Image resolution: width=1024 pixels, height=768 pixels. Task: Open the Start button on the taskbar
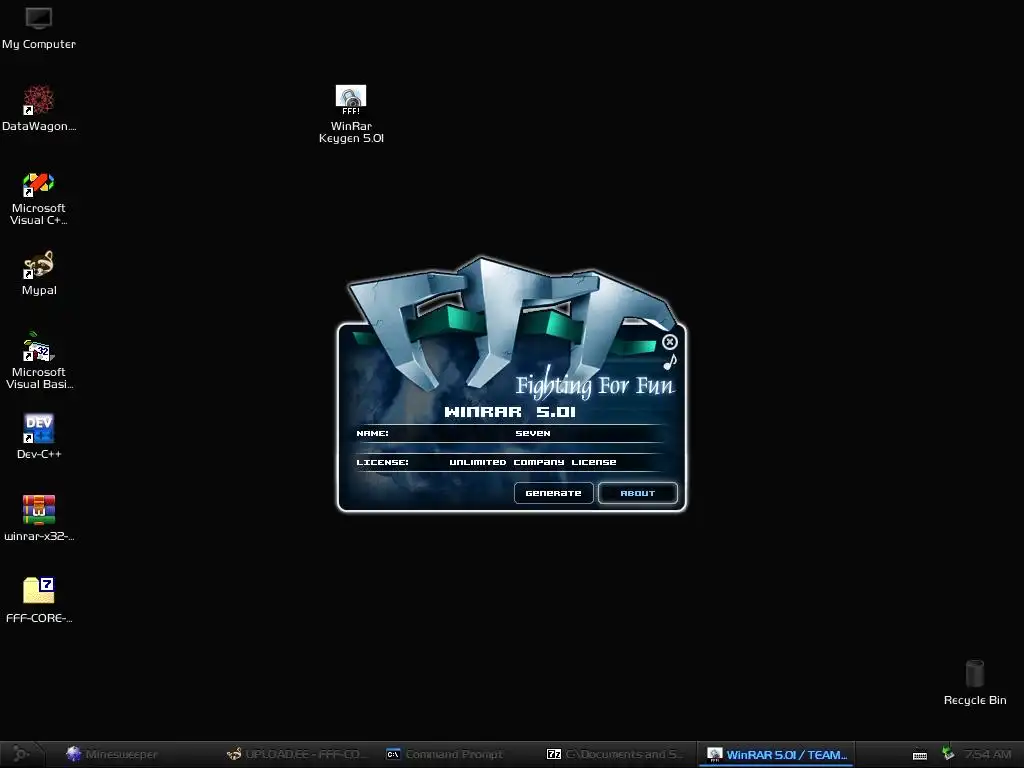point(21,754)
